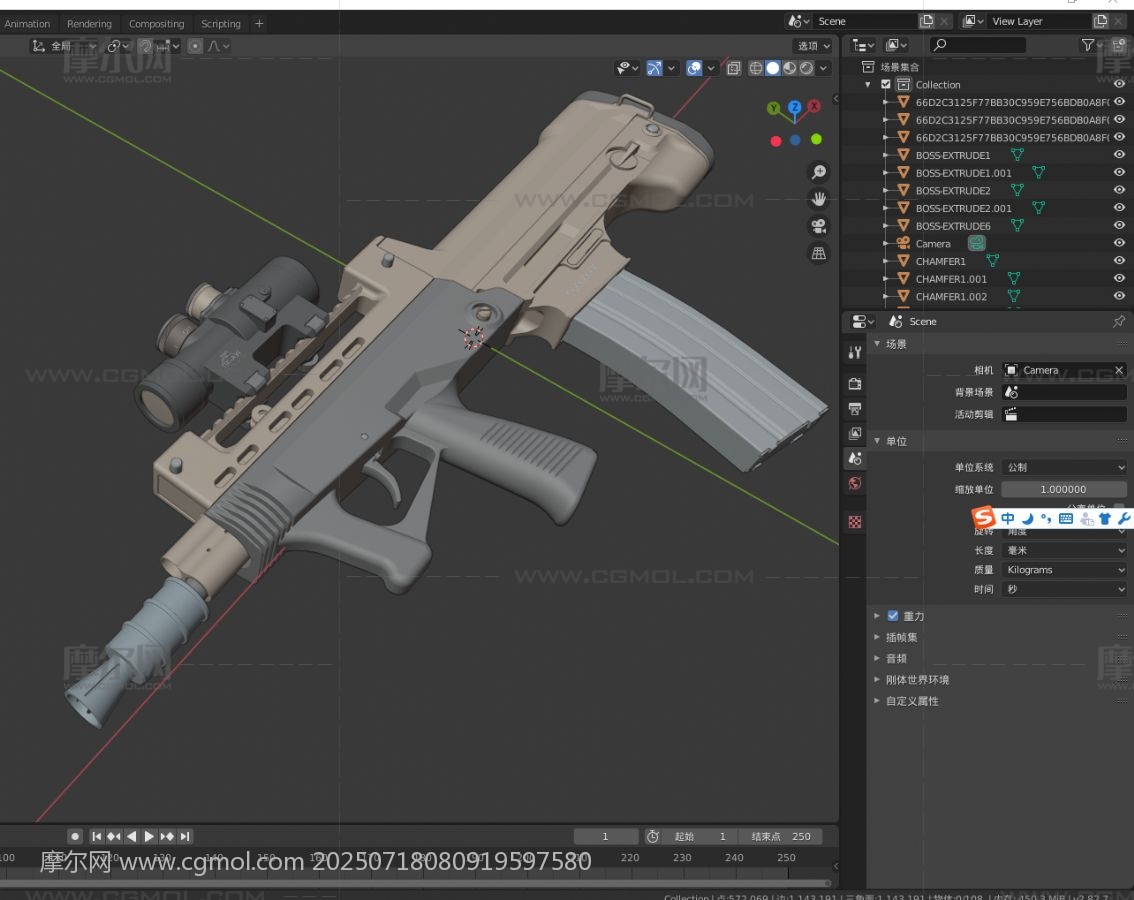Switch to the Animation workspace tab
This screenshot has width=1134, height=900.
click(27, 24)
